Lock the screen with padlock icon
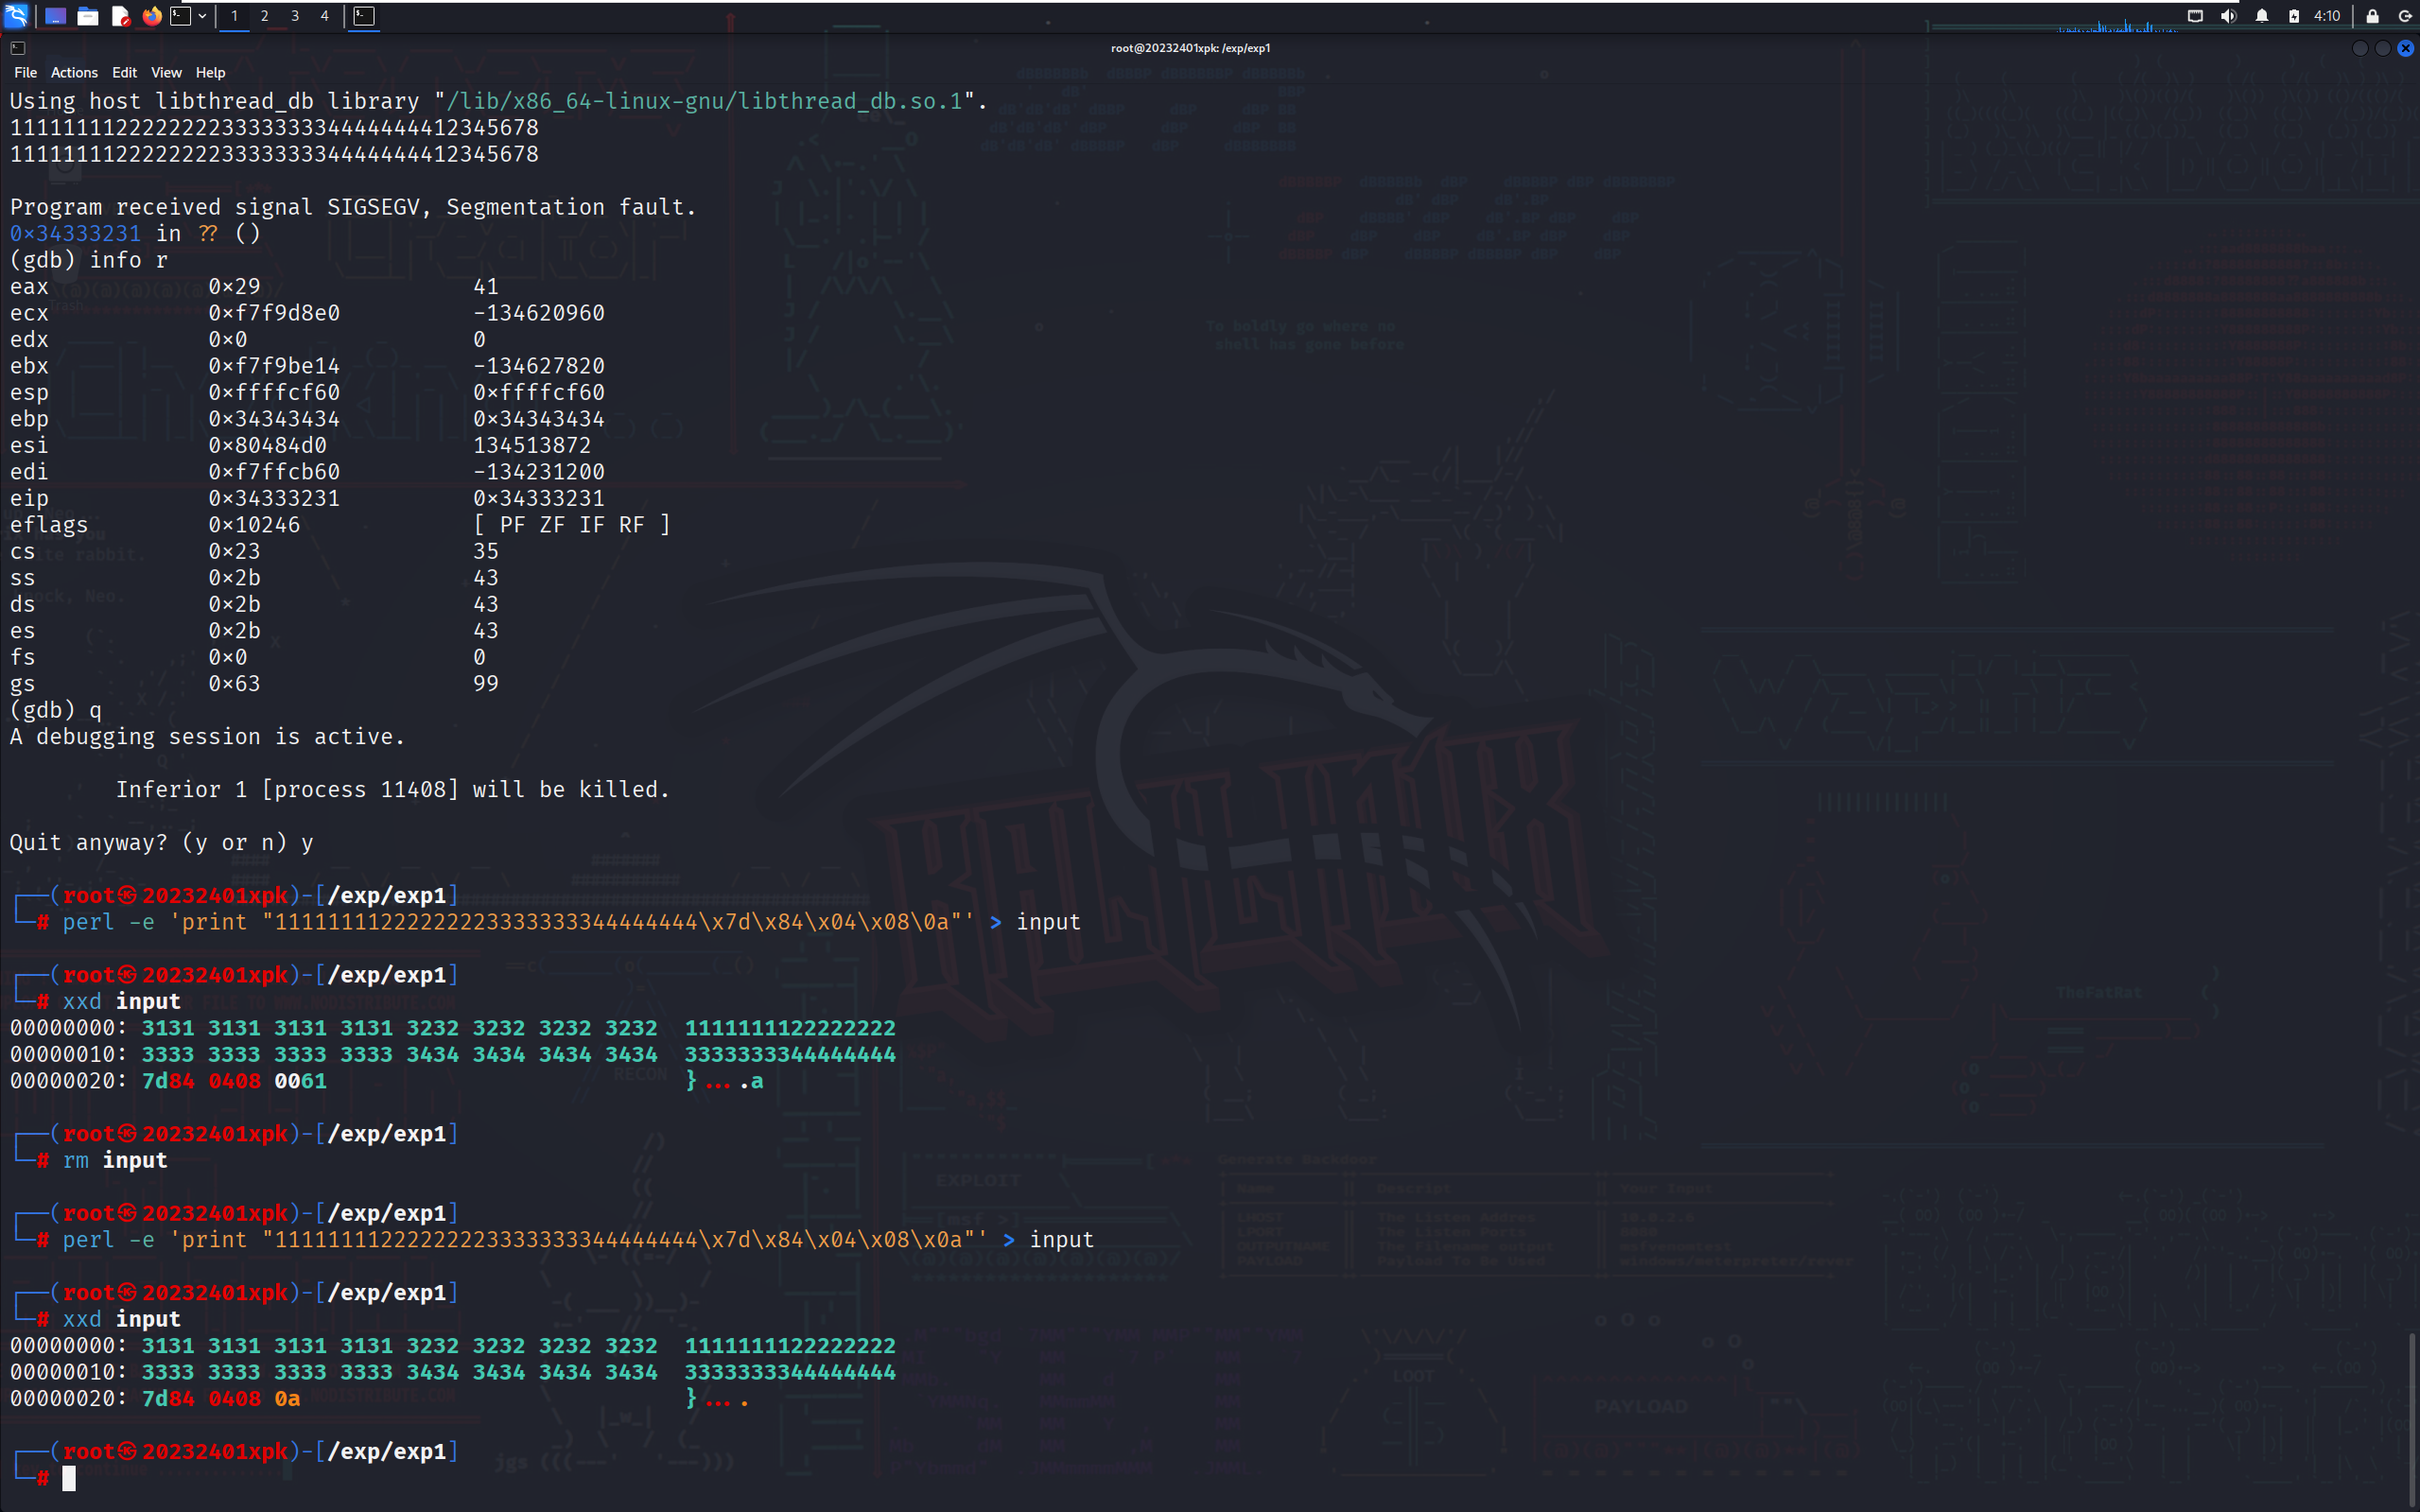Image resolution: width=2420 pixels, height=1512 pixels. pos(2372,16)
